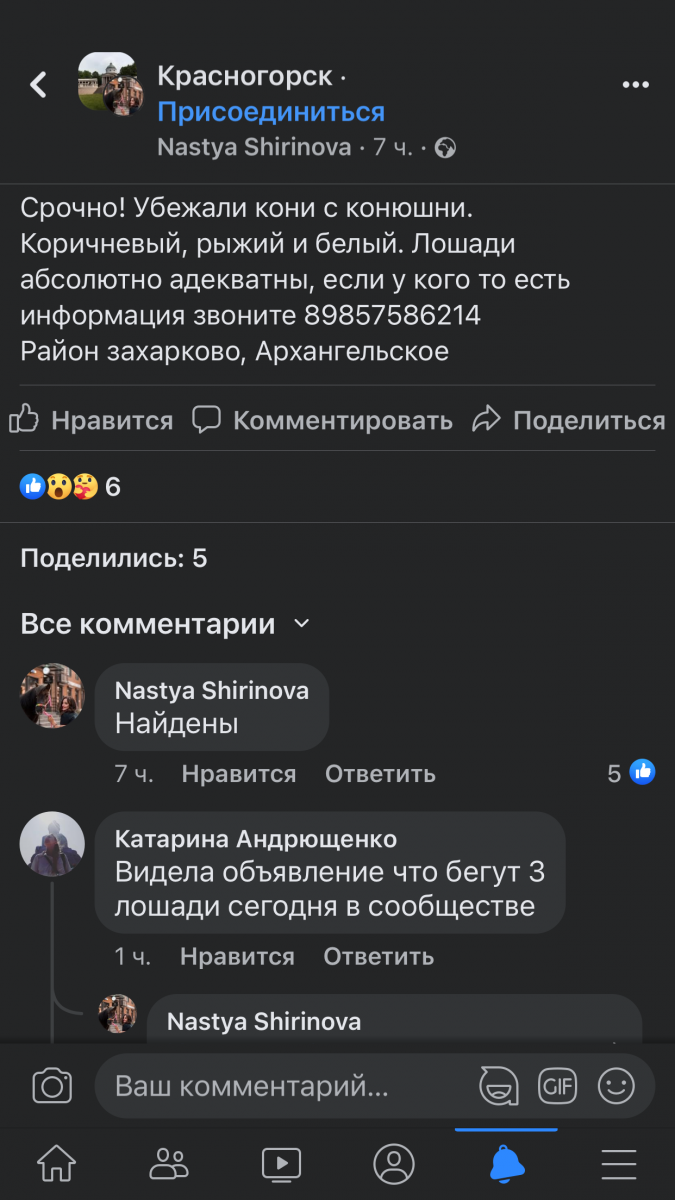The image size is (675, 1200).
Task: Open the sticker picker icon
Action: 499,1086
